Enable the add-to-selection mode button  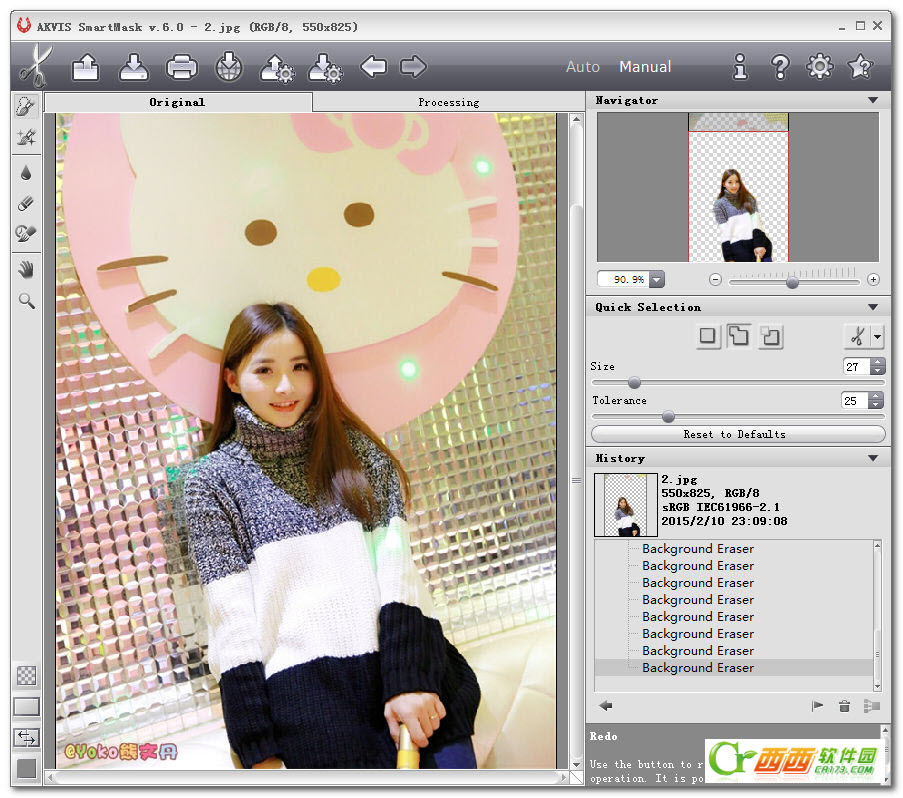pos(739,336)
